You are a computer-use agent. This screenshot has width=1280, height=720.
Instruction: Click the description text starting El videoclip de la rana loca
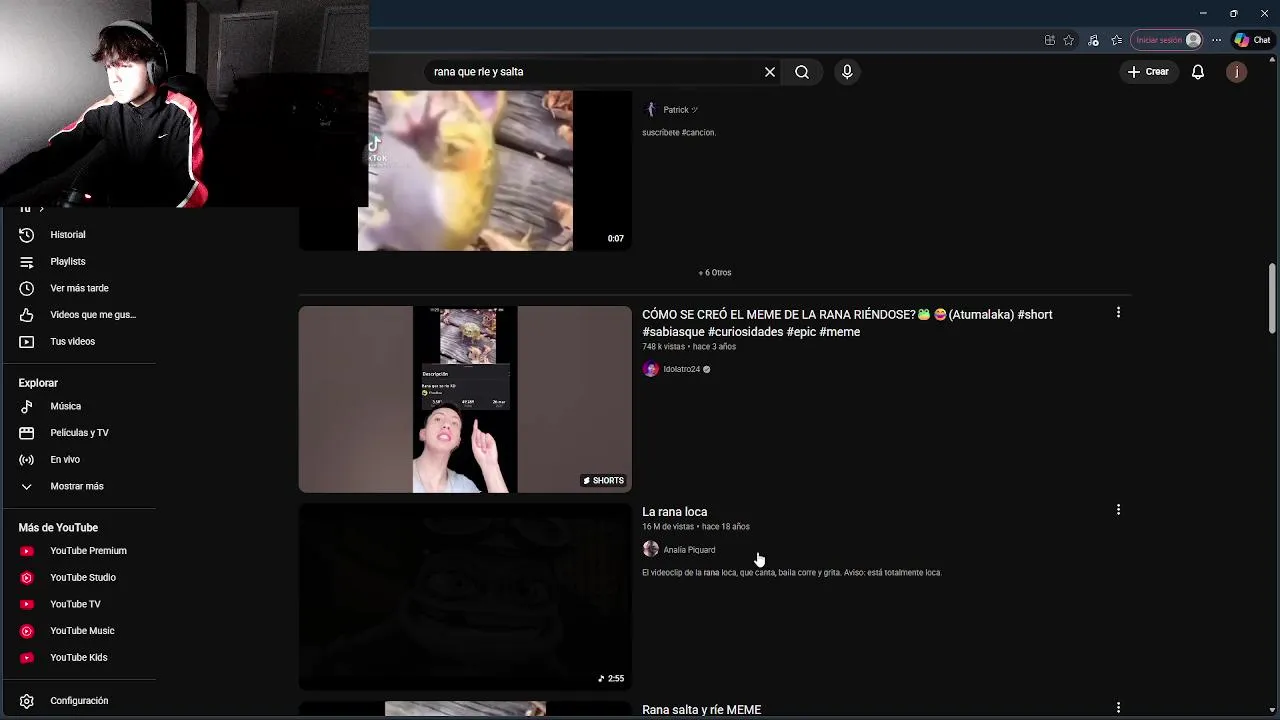tap(792, 573)
